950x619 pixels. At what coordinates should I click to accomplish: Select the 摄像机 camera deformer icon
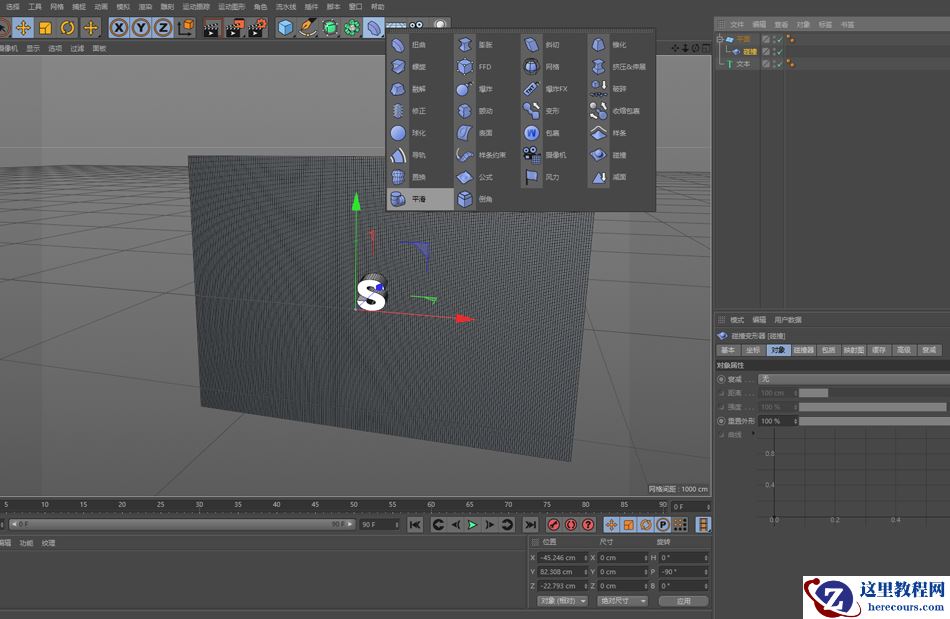(532, 154)
